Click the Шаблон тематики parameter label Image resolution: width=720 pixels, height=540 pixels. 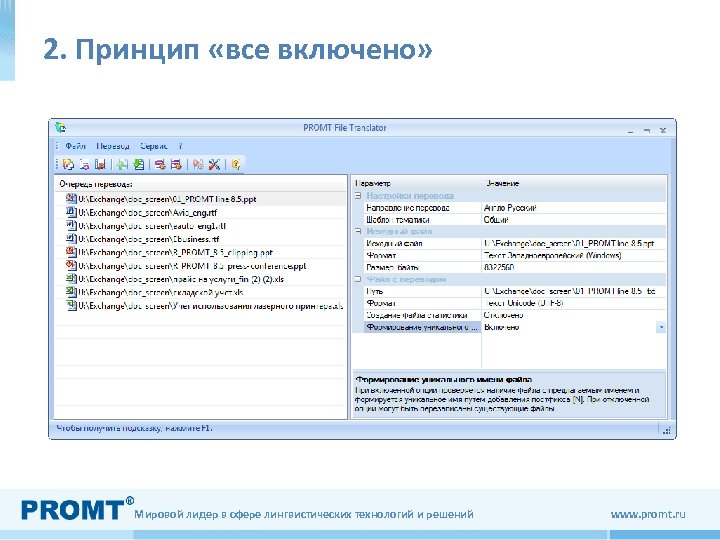[x=398, y=220]
